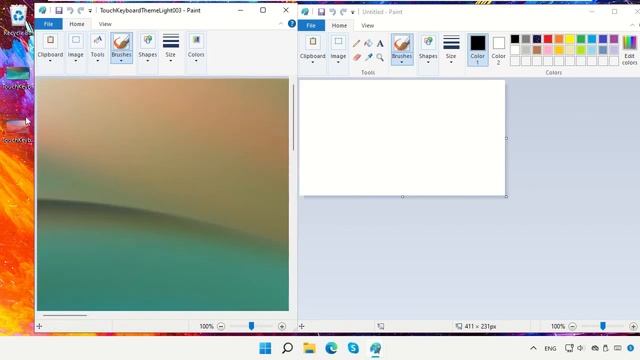Pick brown swatch in second palette row

(537, 50)
